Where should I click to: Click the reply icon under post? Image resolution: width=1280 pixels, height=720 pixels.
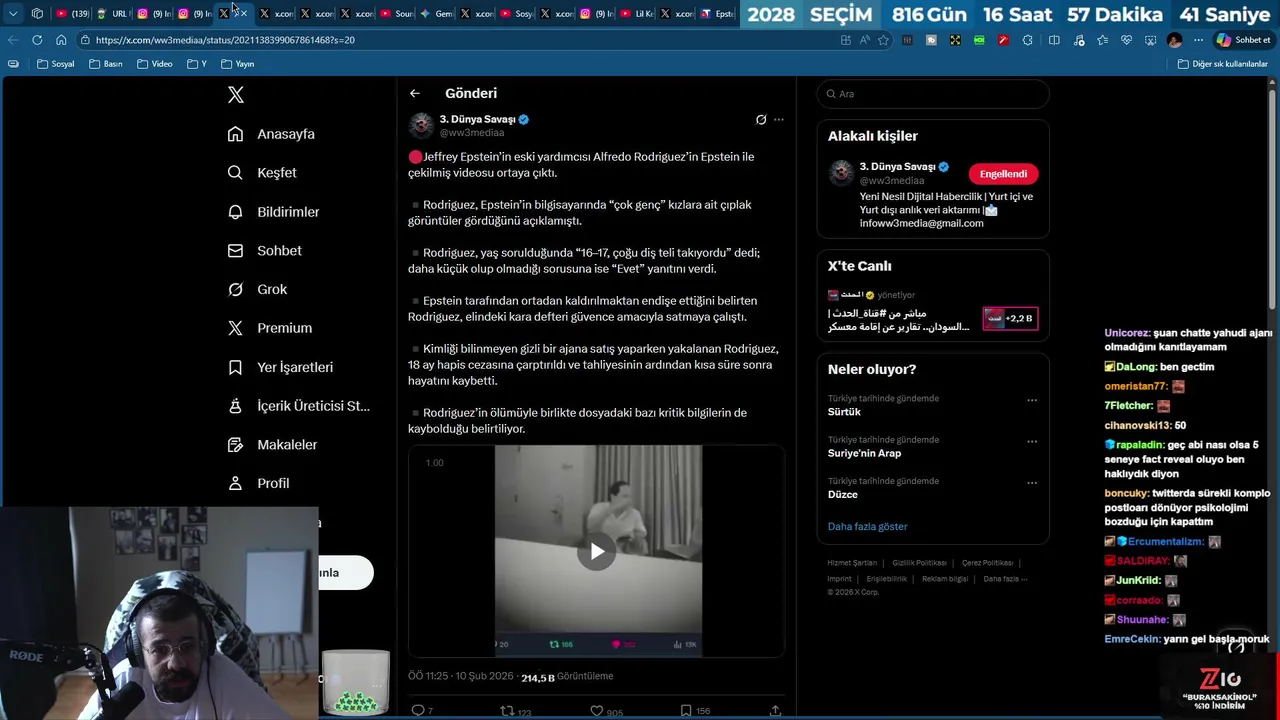[x=418, y=710]
